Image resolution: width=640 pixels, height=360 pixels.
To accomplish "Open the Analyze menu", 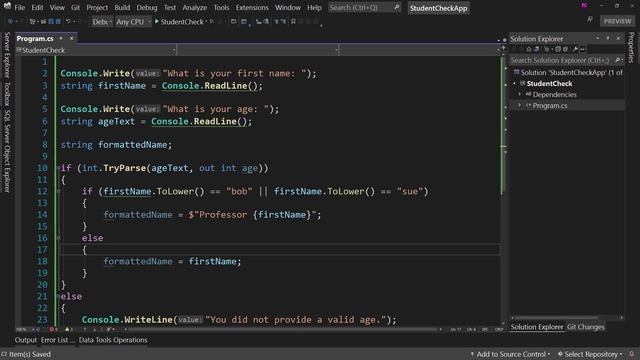I will pyautogui.click(x=195, y=7).
